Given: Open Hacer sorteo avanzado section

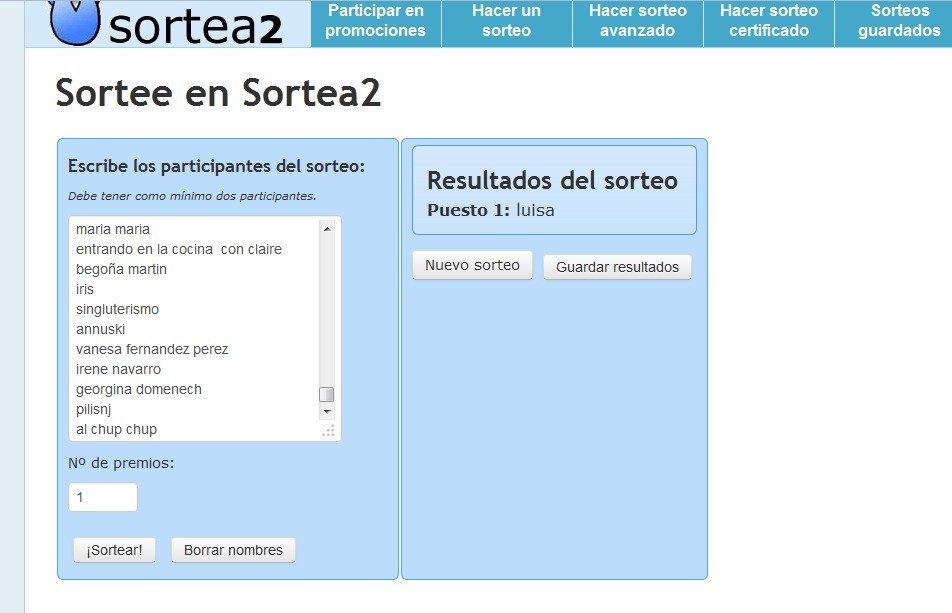Looking at the screenshot, I should pyautogui.click(x=638, y=21).
